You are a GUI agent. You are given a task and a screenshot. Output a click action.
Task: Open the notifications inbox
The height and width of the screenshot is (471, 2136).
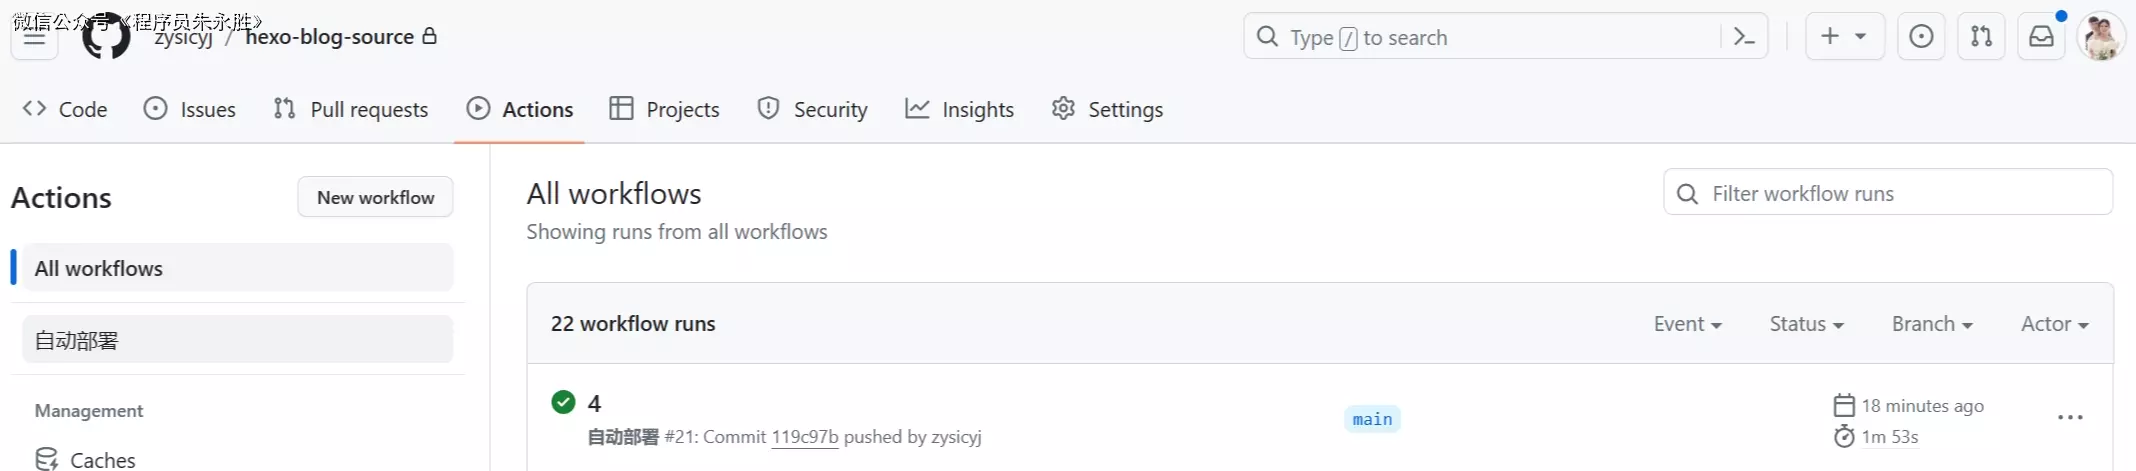tap(2041, 37)
